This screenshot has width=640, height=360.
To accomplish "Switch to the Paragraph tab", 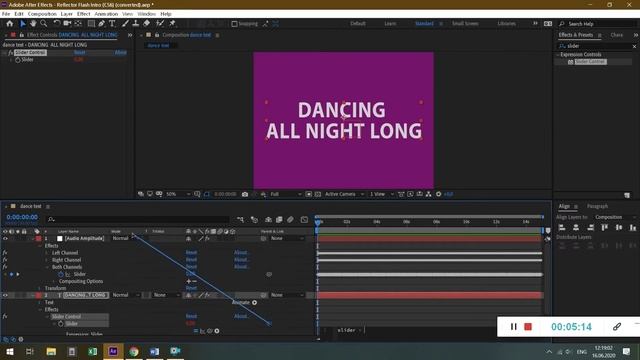I will (597, 207).
